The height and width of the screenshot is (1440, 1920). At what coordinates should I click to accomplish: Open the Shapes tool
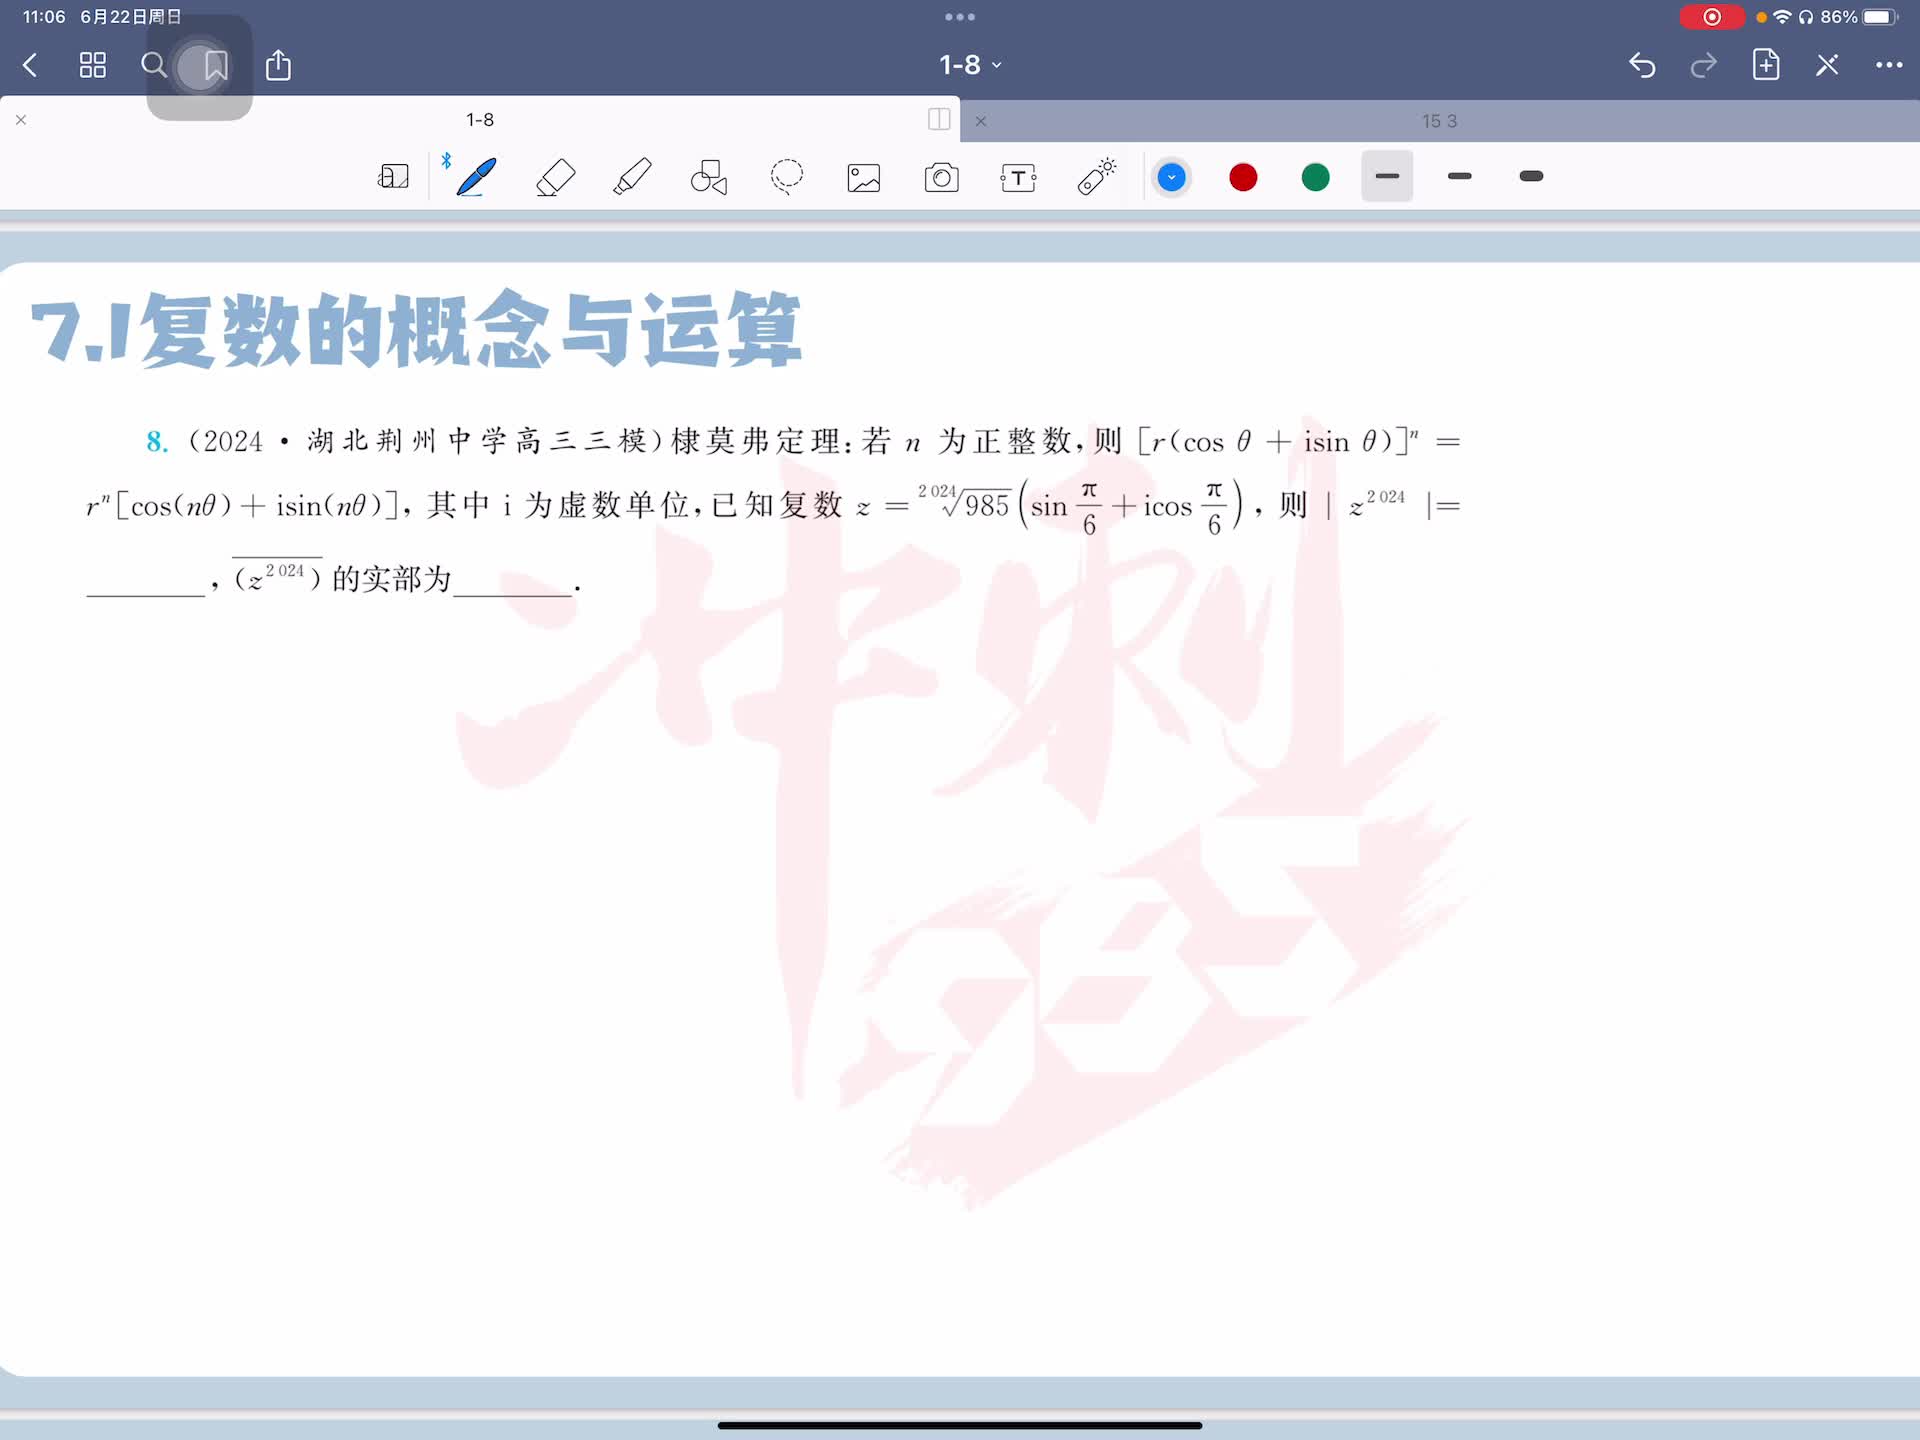coord(709,177)
